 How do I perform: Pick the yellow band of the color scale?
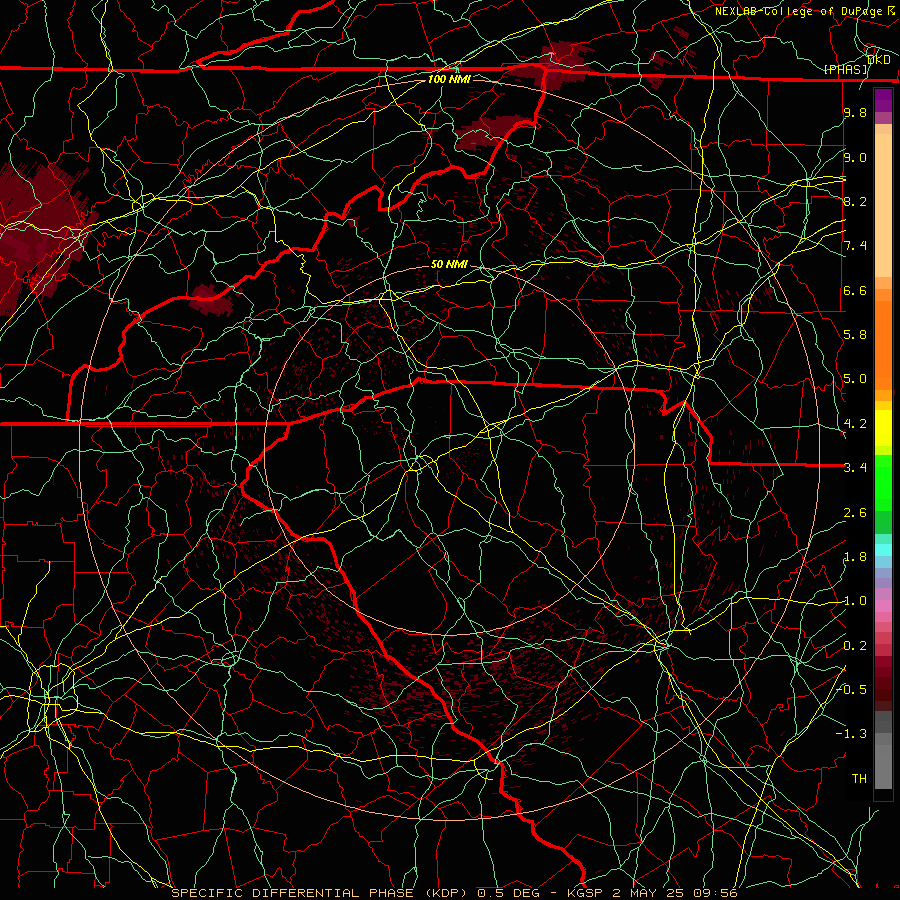click(x=883, y=428)
